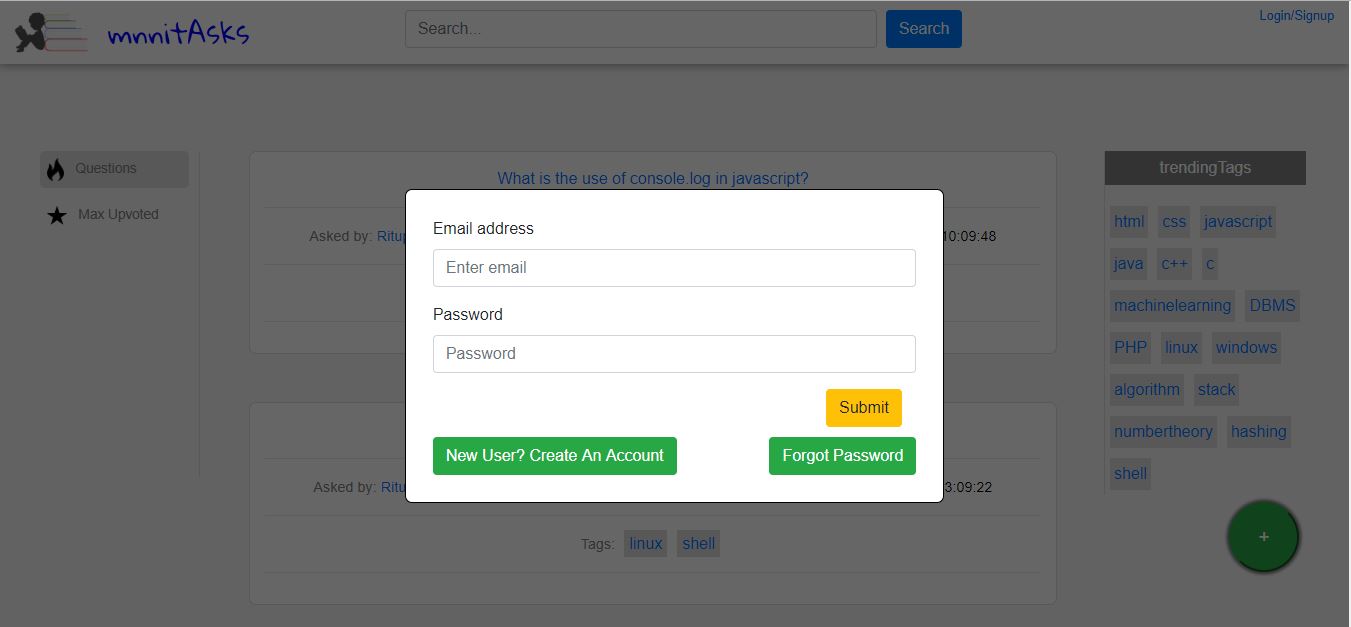The height and width of the screenshot is (627, 1351).
Task: Click the javascript trending tag
Action: [x=1238, y=222]
